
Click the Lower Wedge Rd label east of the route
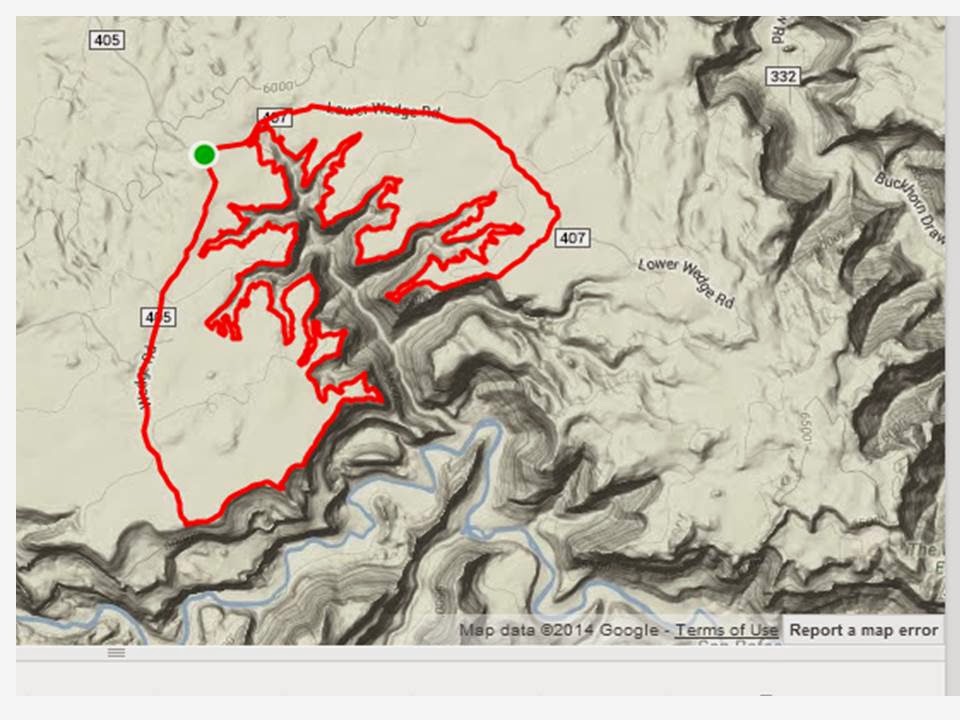(x=686, y=282)
